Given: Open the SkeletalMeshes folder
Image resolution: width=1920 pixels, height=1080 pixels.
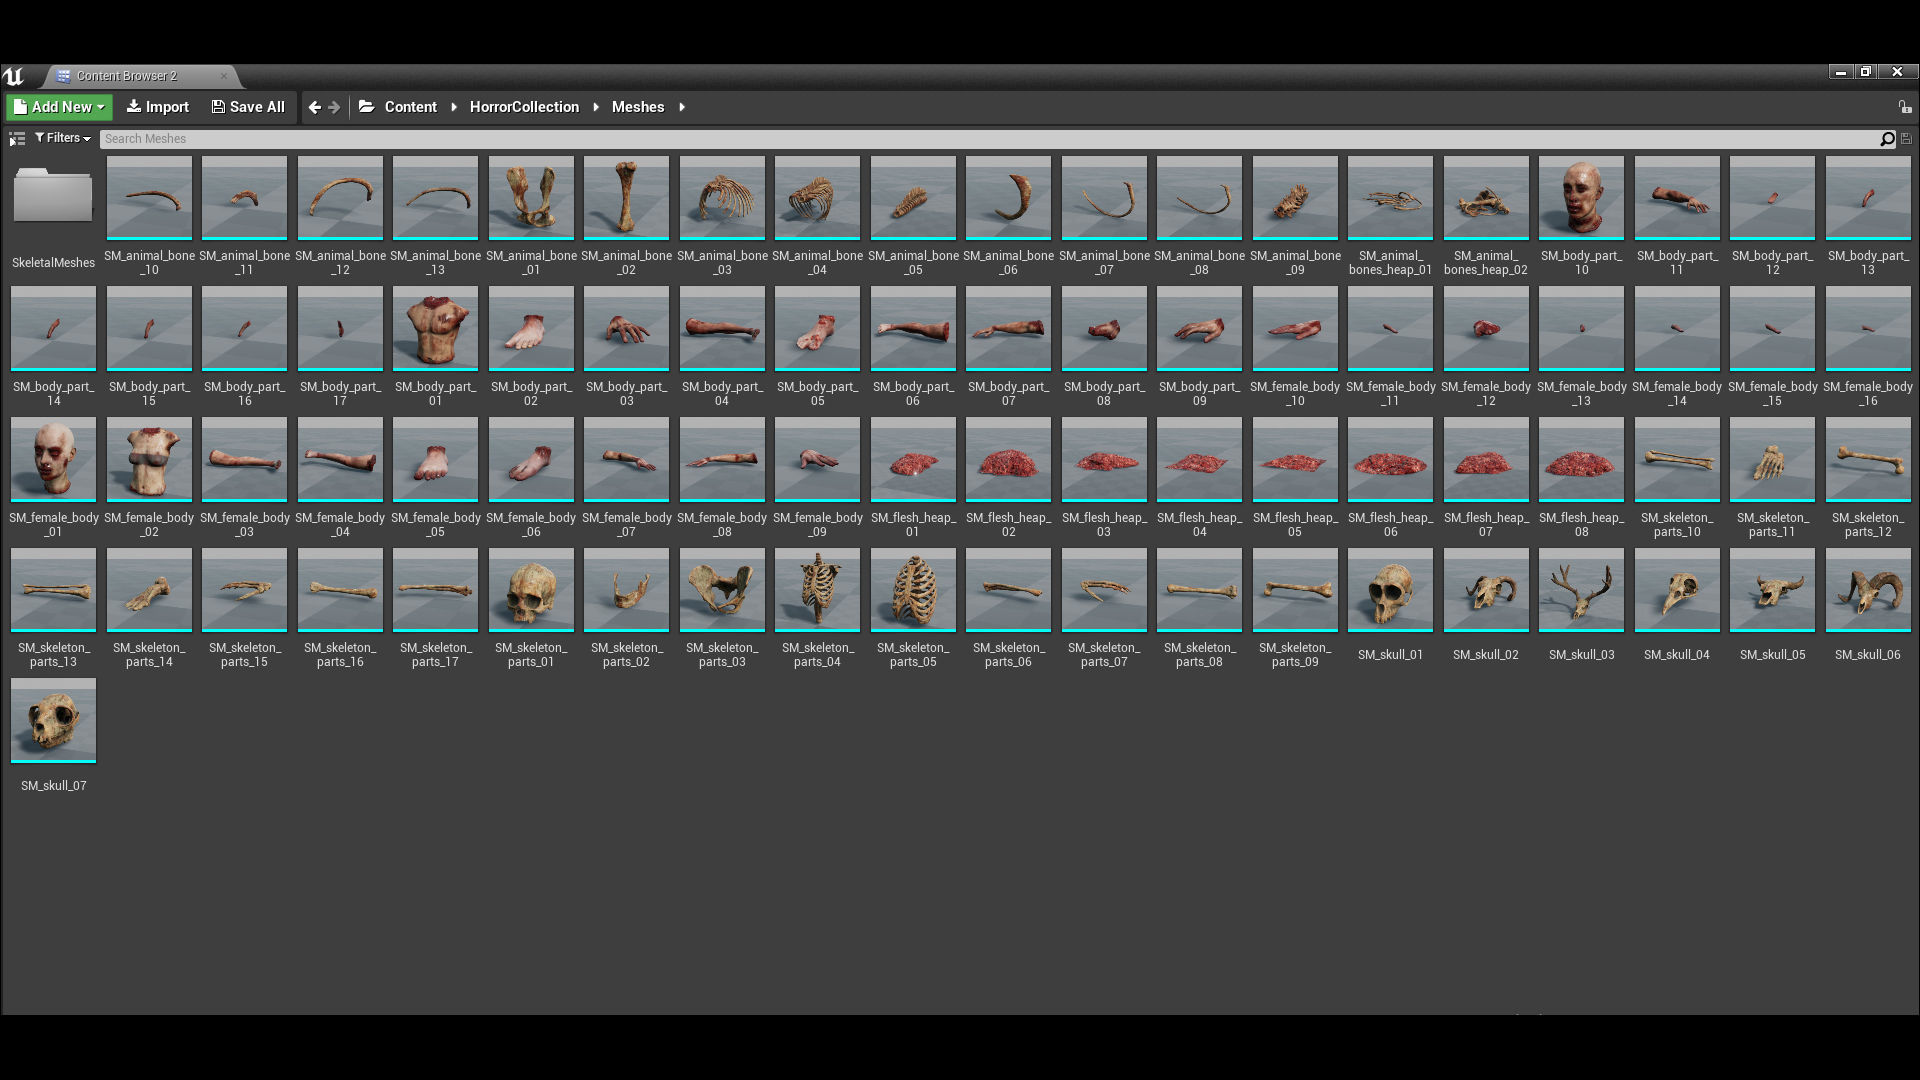Looking at the screenshot, I should pos(53,197).
